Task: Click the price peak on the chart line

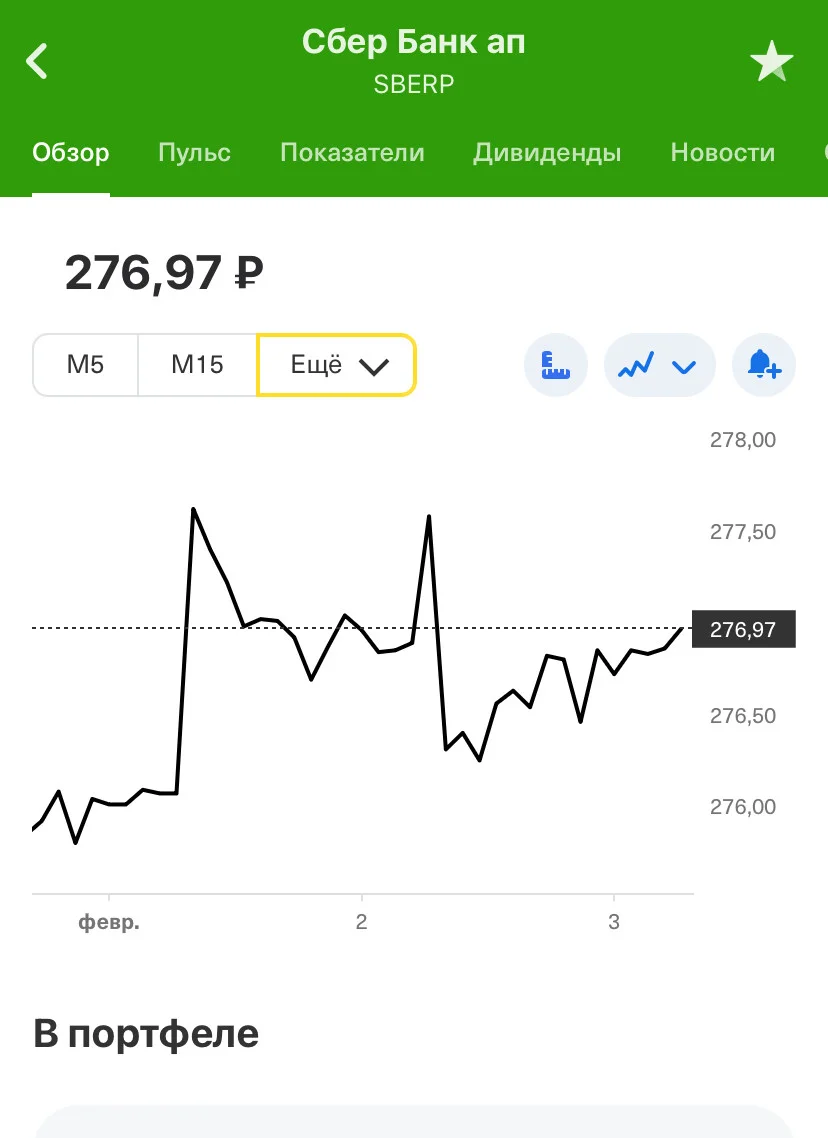Action: 193,510
